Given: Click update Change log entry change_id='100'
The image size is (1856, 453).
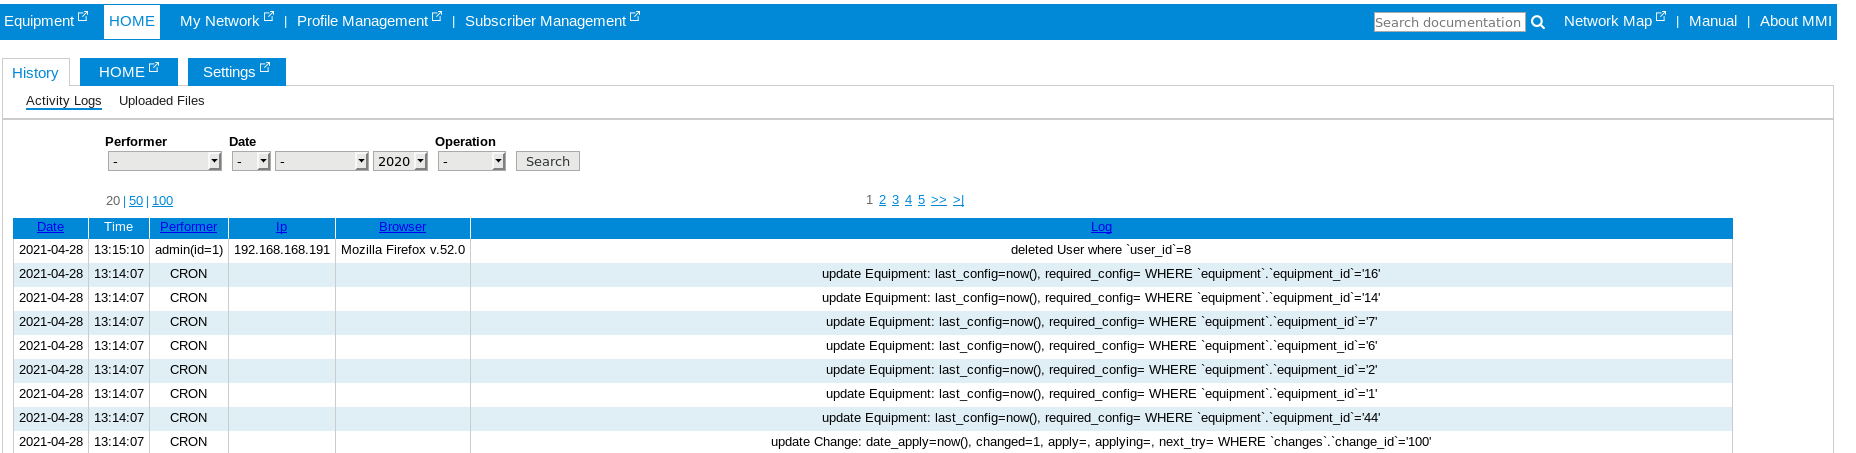Looking at the screenshot, I should [x=1101, y=442].
